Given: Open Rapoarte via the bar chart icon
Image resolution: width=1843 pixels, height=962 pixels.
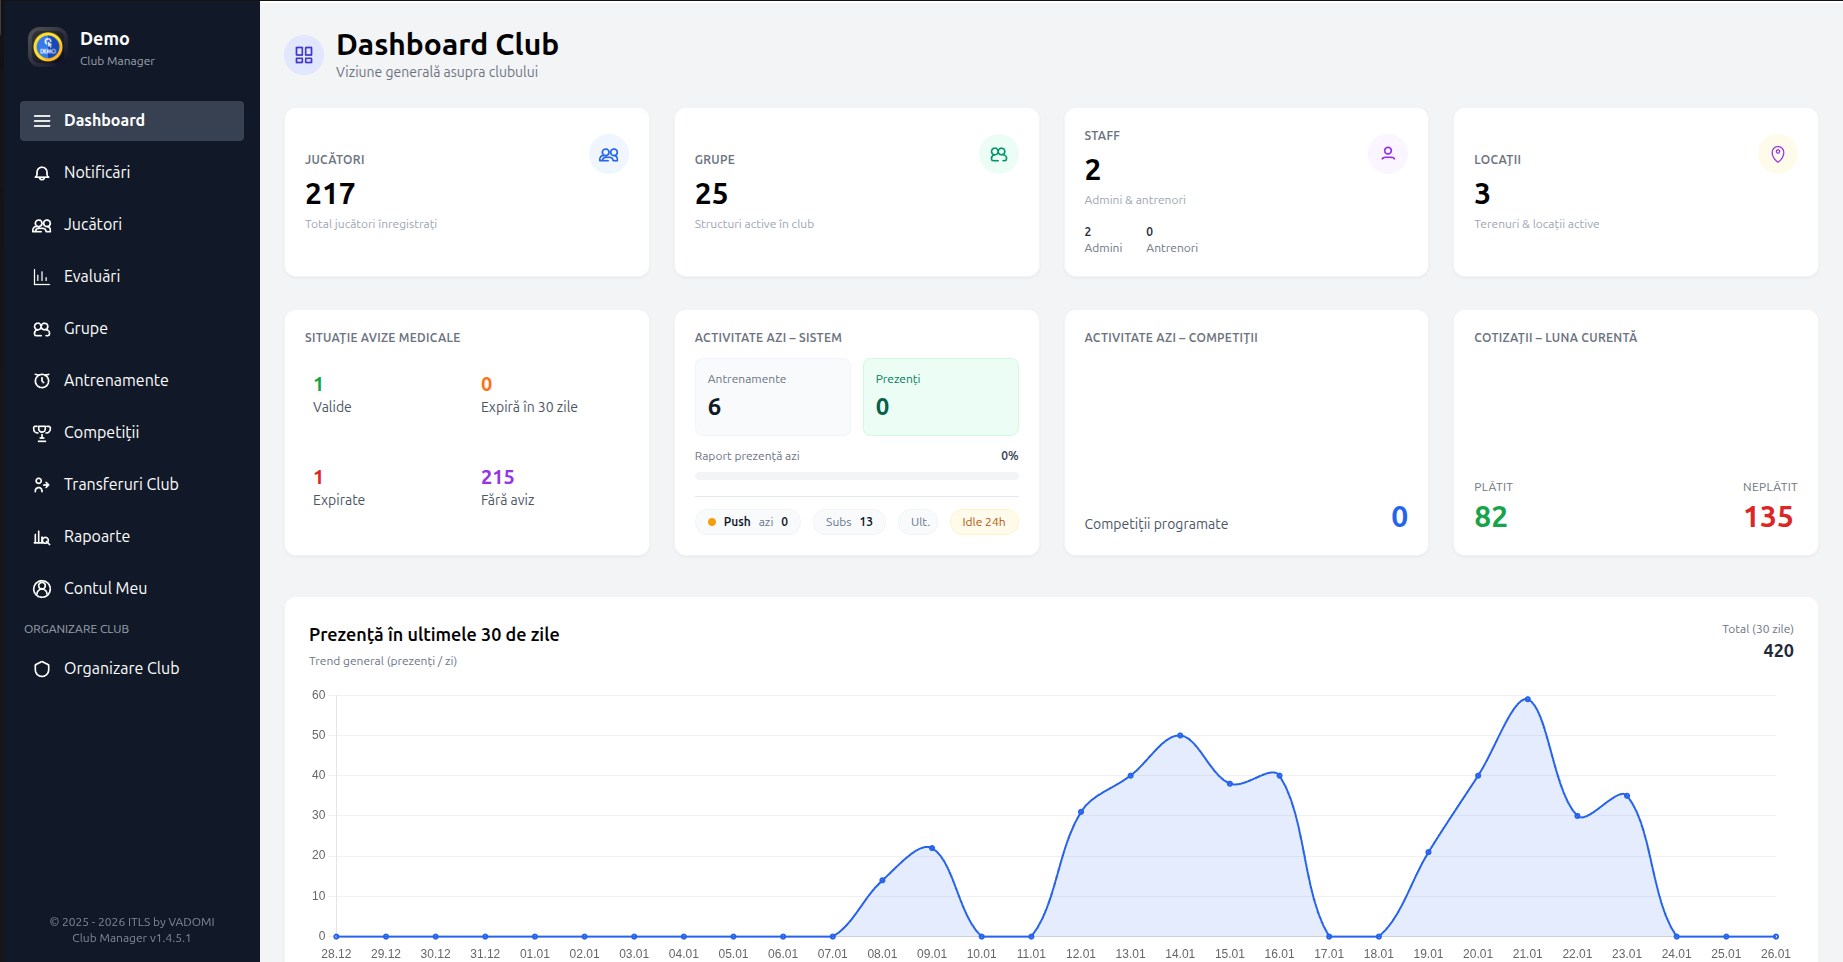Looking at the screenshot, I should [x=41, y=536].
